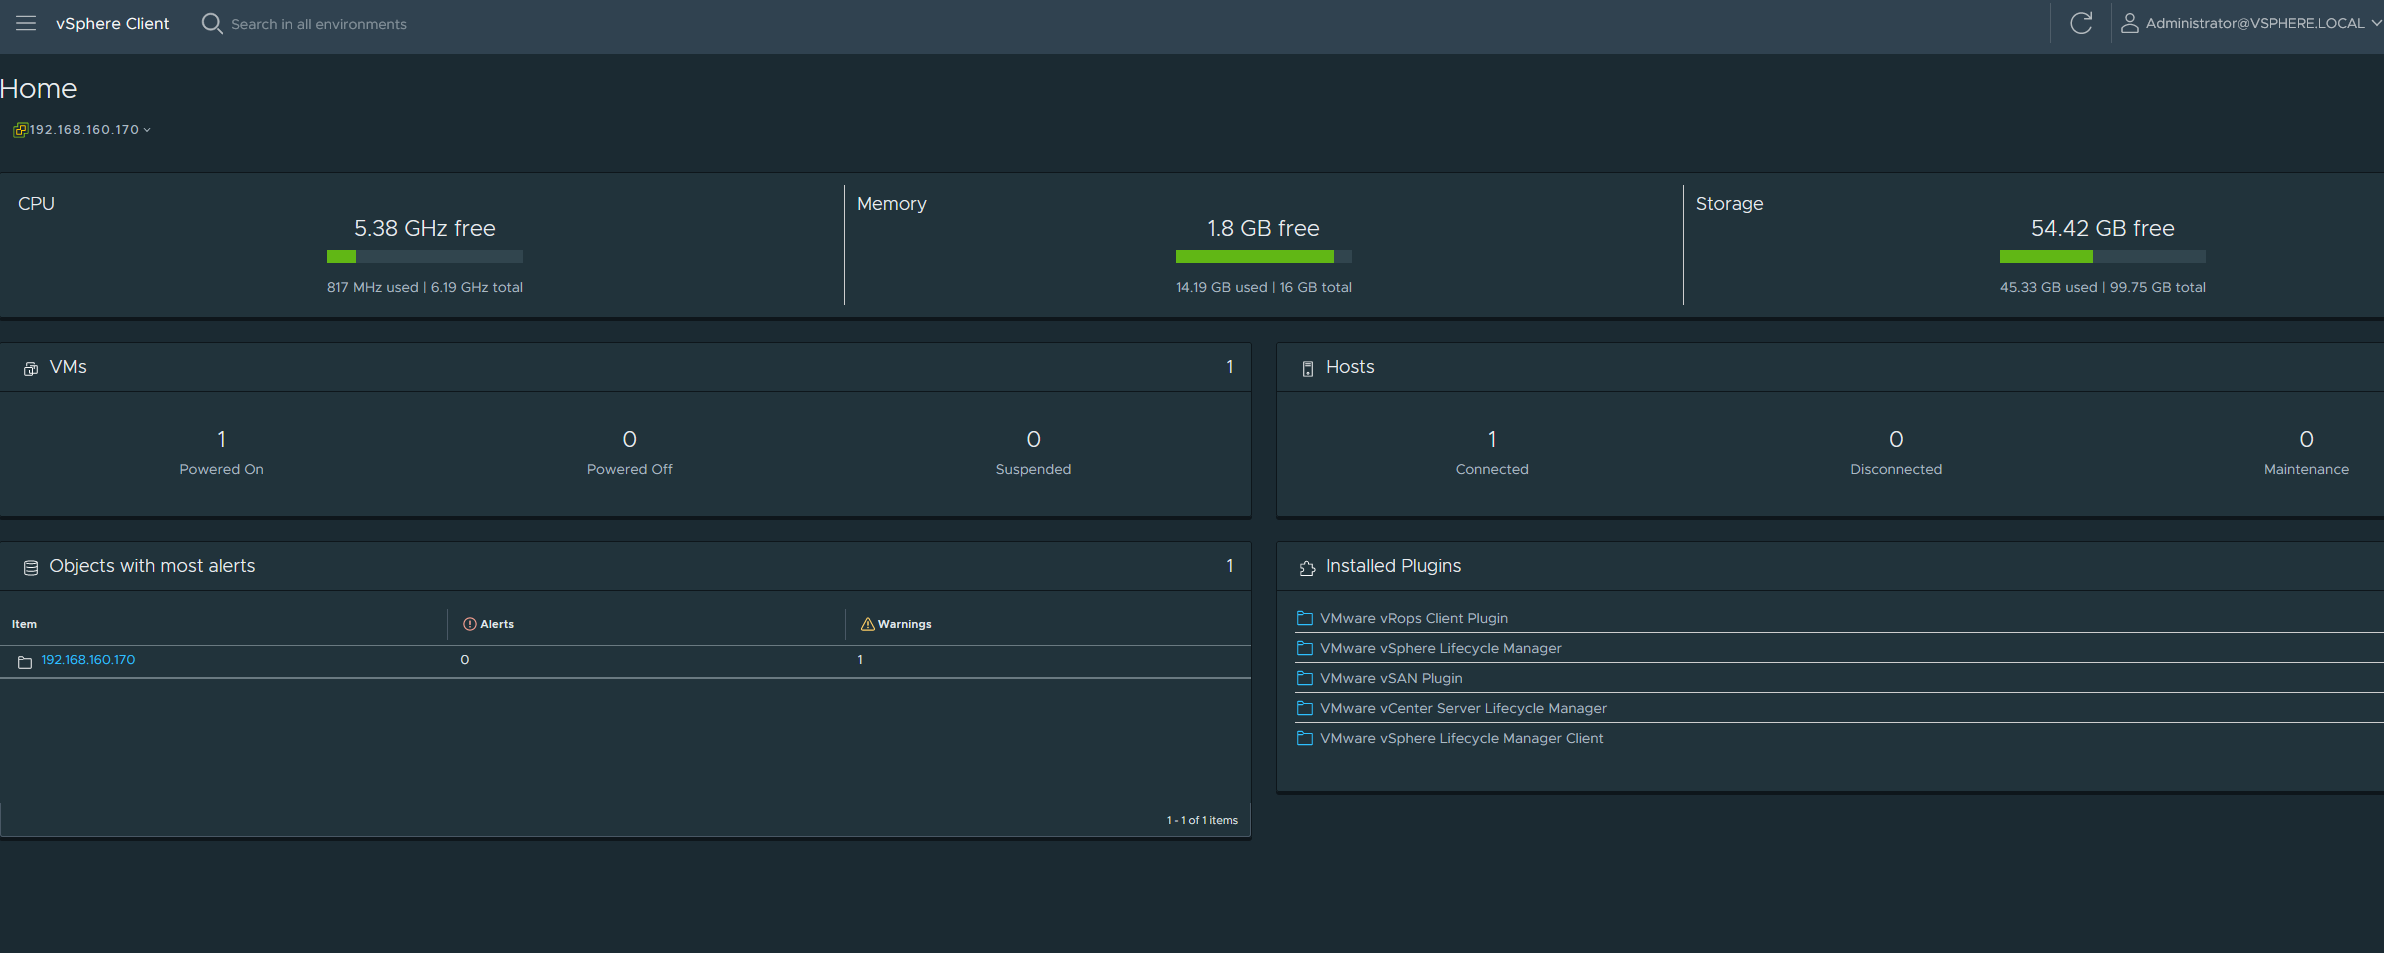Click the Storage usage progress bar
The image size is (2384, 953).
coord(2103,257)
